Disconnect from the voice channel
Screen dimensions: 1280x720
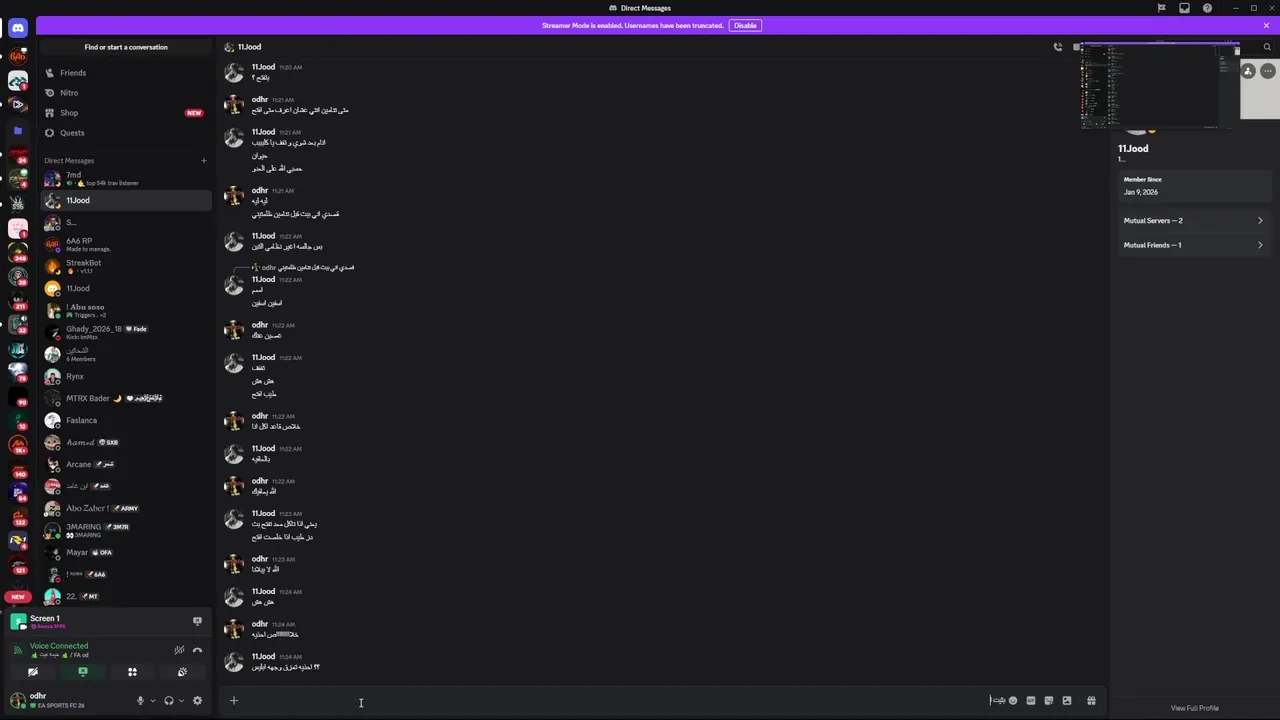[x=197, y=650]
